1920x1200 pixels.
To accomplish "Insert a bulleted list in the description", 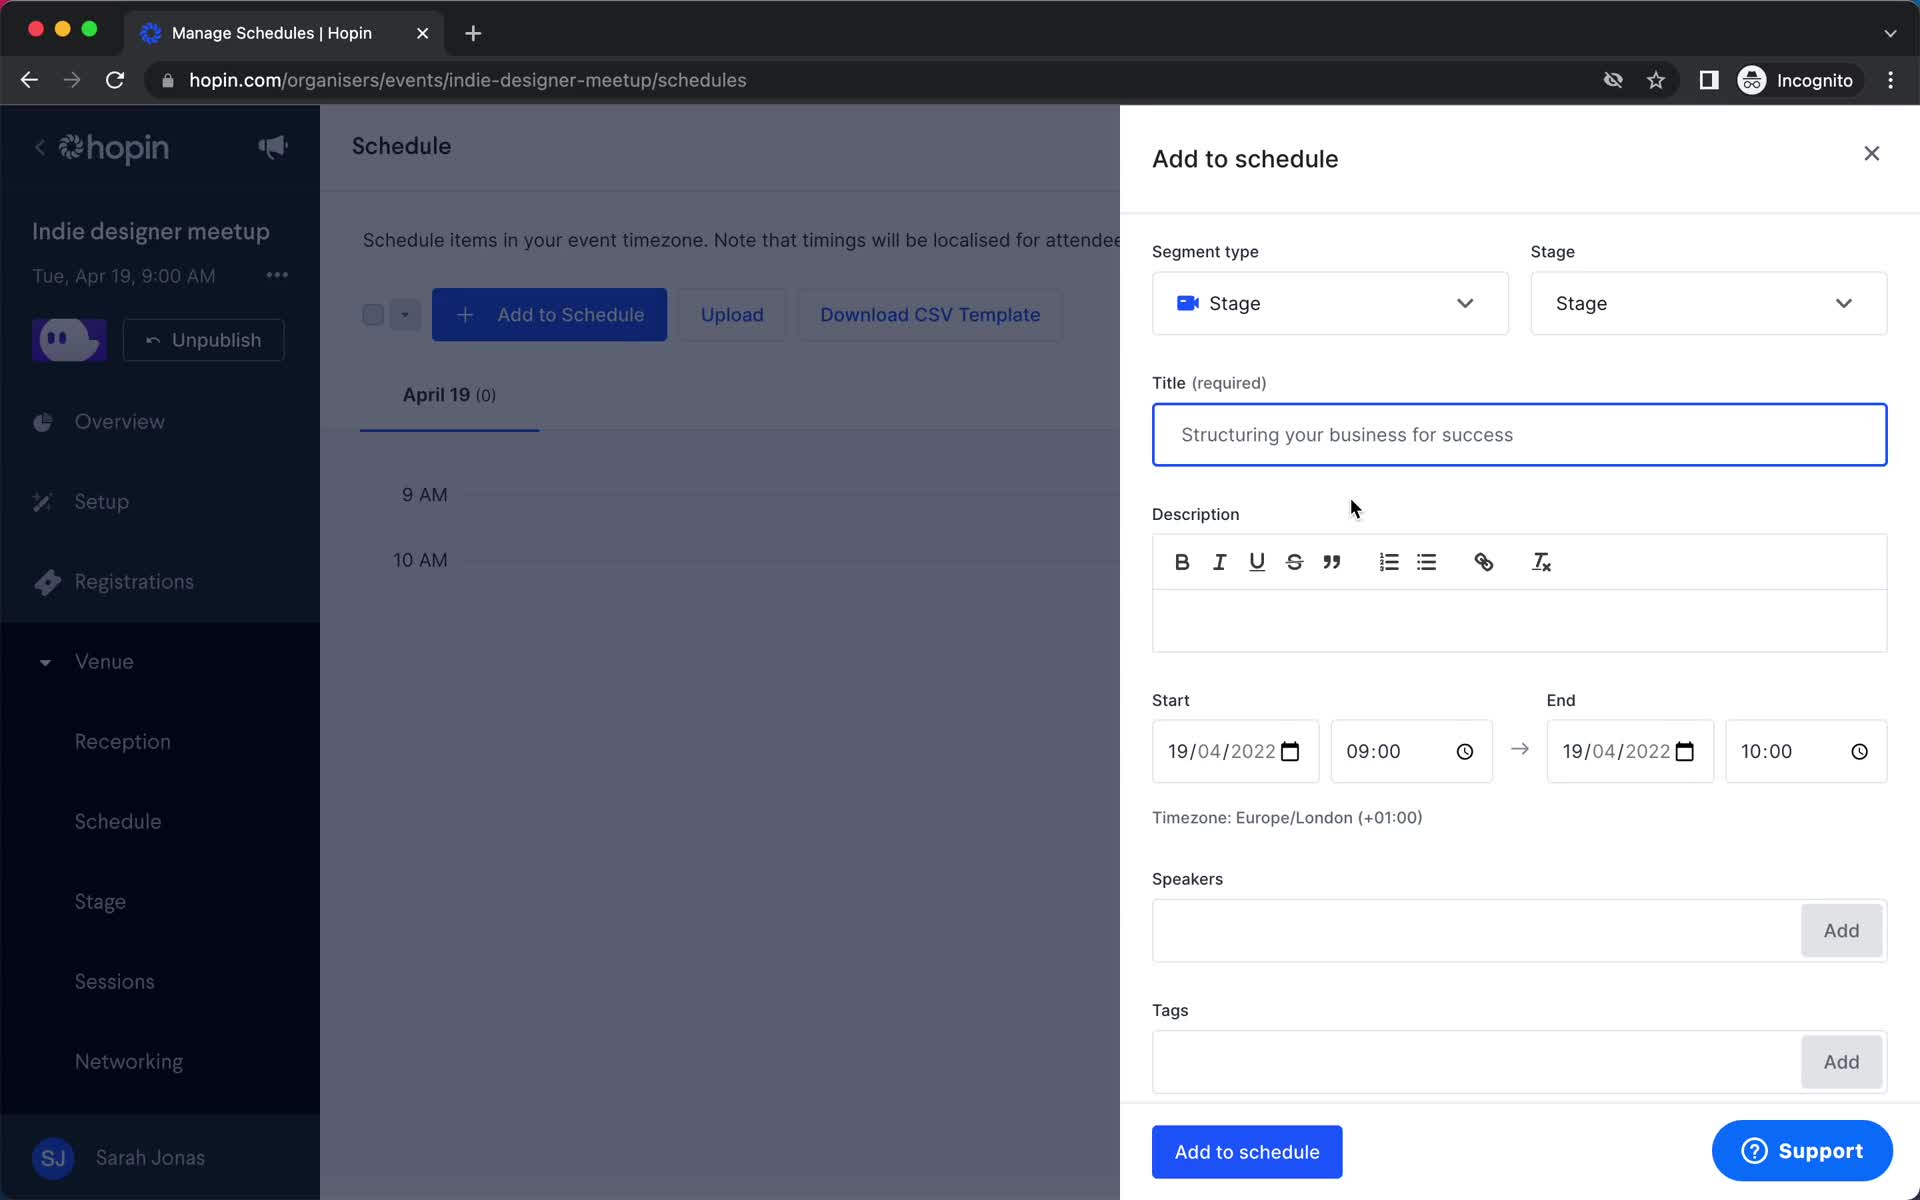I will click(x=1427, y=562).
